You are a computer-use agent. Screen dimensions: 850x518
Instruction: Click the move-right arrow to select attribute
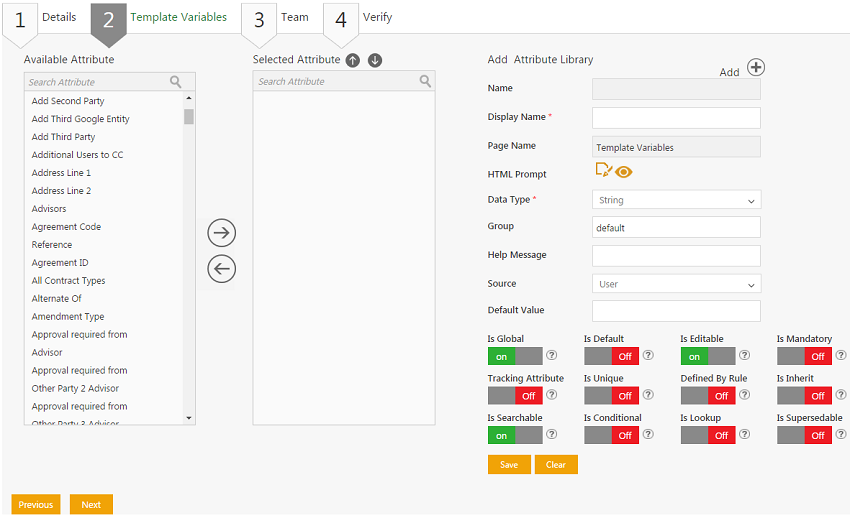(221, 233)
